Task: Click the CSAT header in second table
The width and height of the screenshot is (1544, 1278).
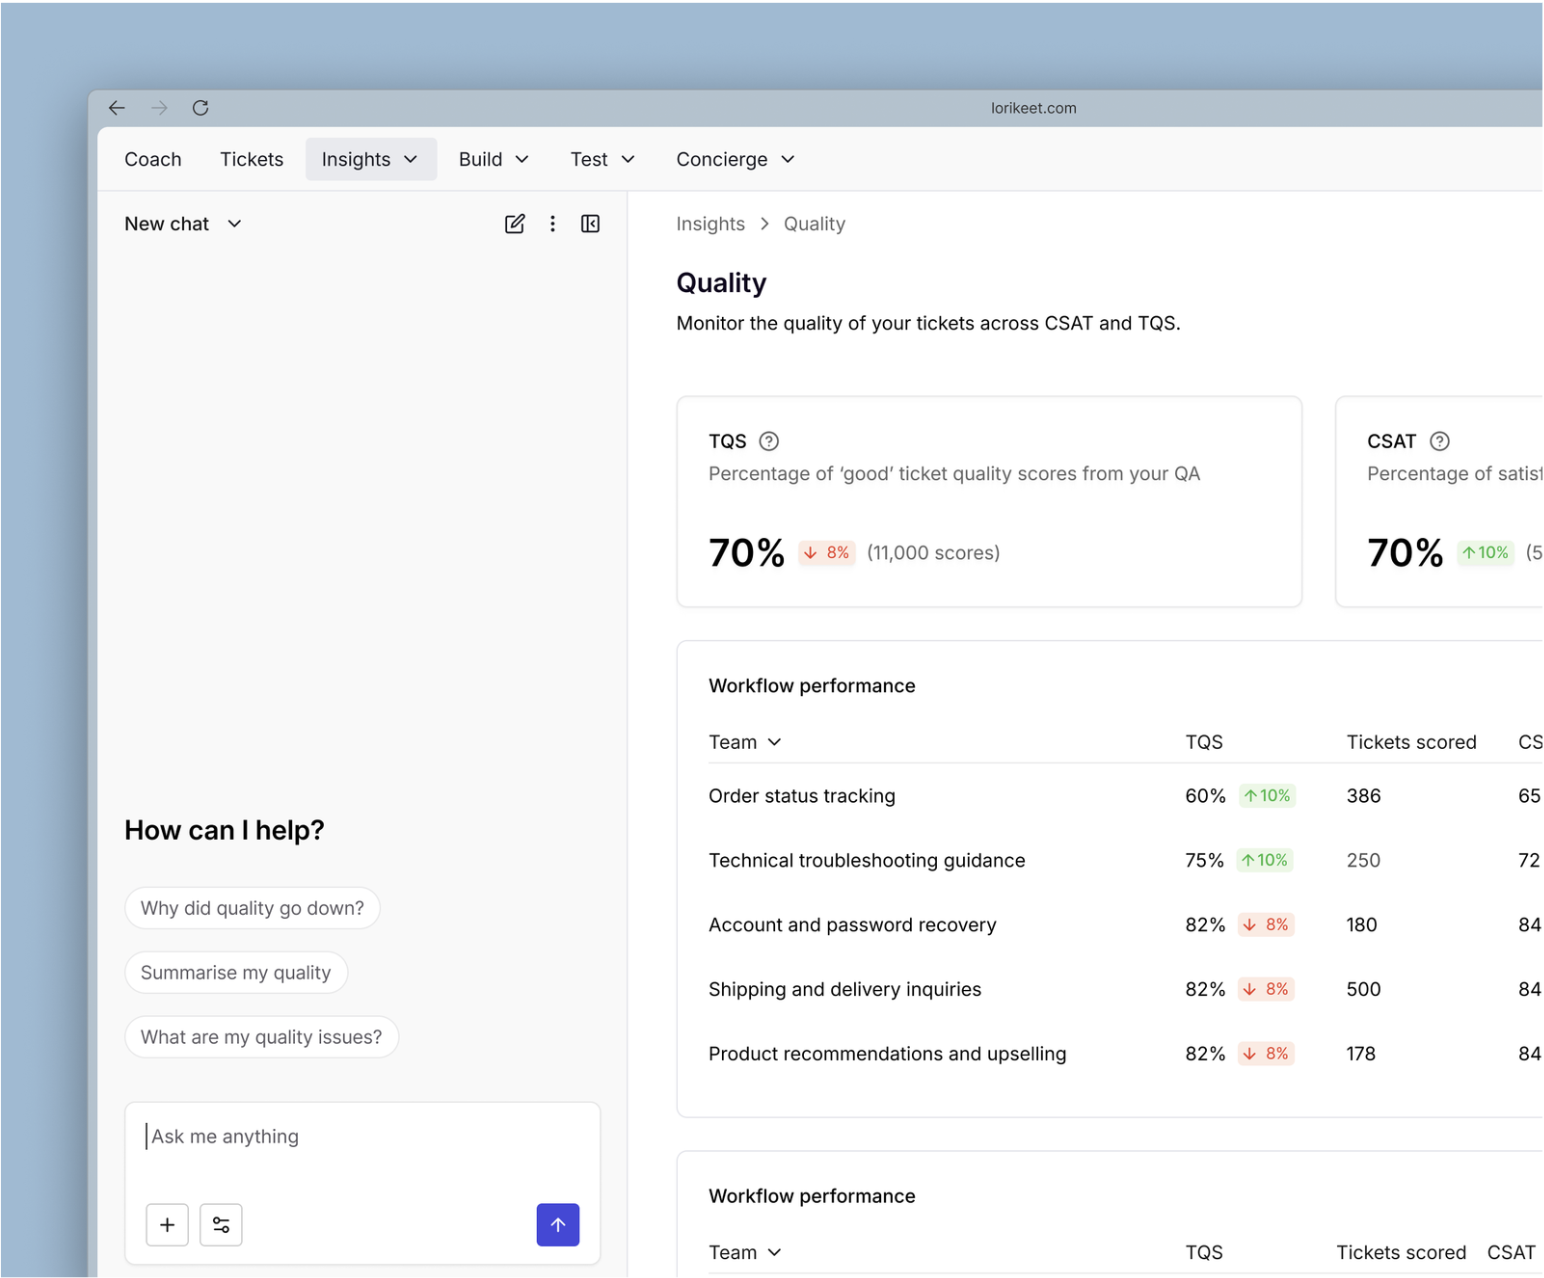Action: pyautogui.click(x=1511, y=1252)
